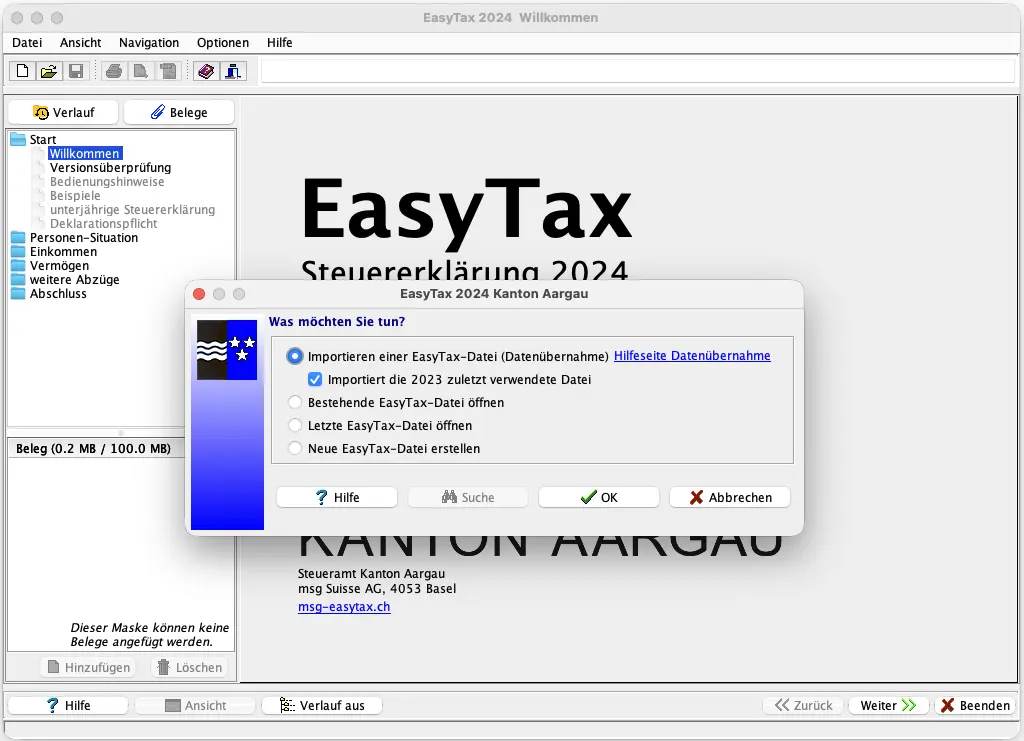Viewport: 1024px width, 741px height.
Task: Select Versionsüberprüfung in the sidebar
Action: coord(109,167)
